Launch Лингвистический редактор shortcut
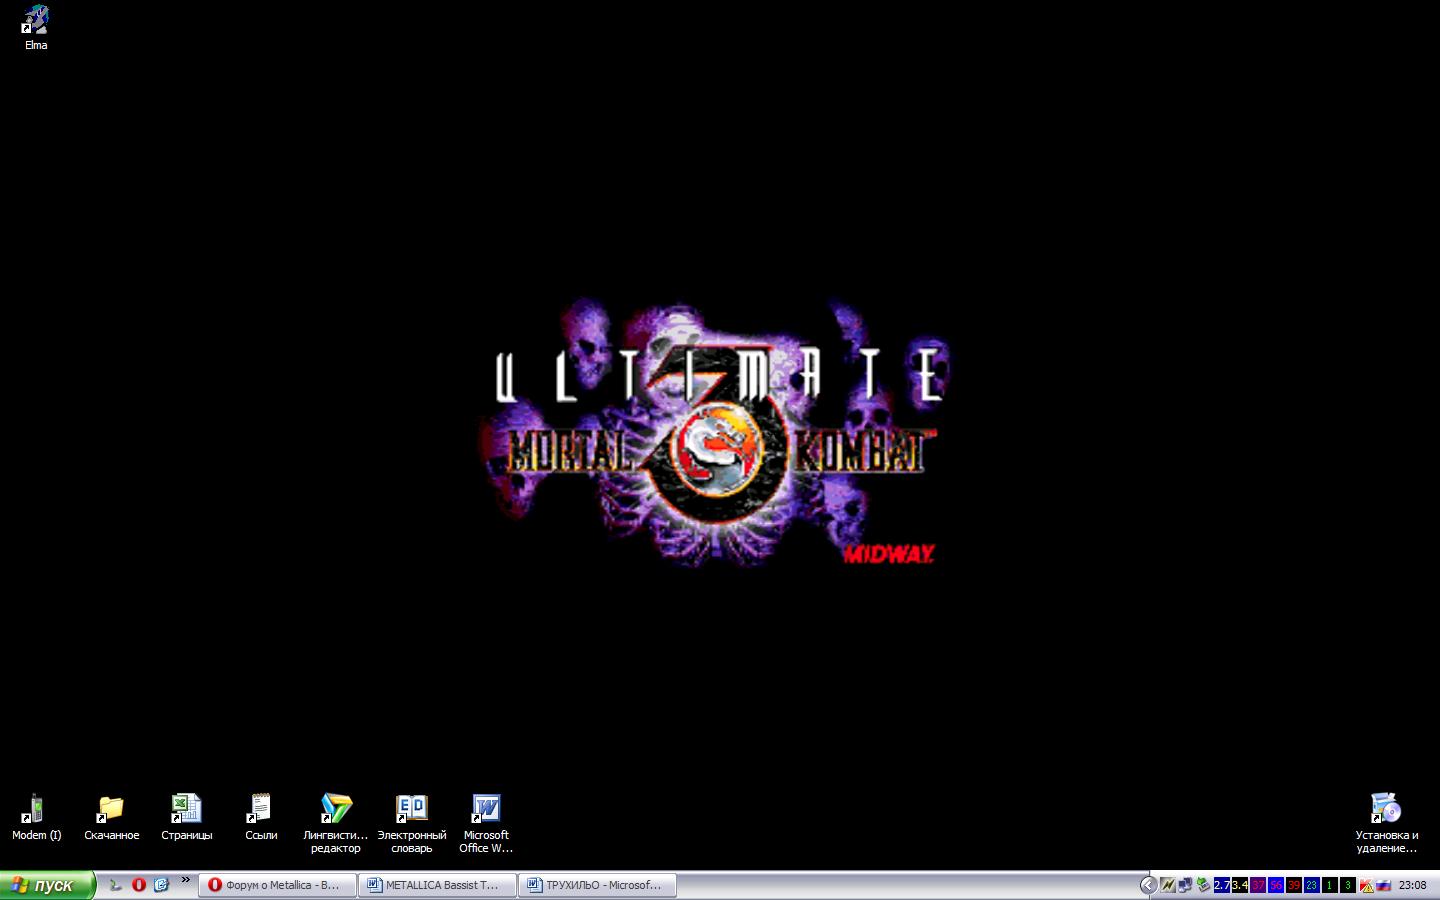The width and height of the screenshot is (1440, 900). click(336, 808)
